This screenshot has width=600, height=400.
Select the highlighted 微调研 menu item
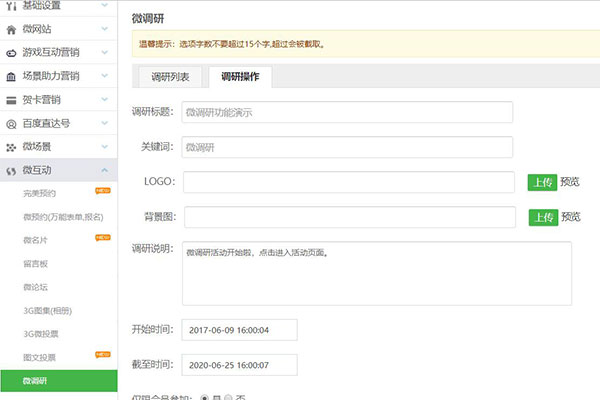pyautogui.click(x=59, y=381)
